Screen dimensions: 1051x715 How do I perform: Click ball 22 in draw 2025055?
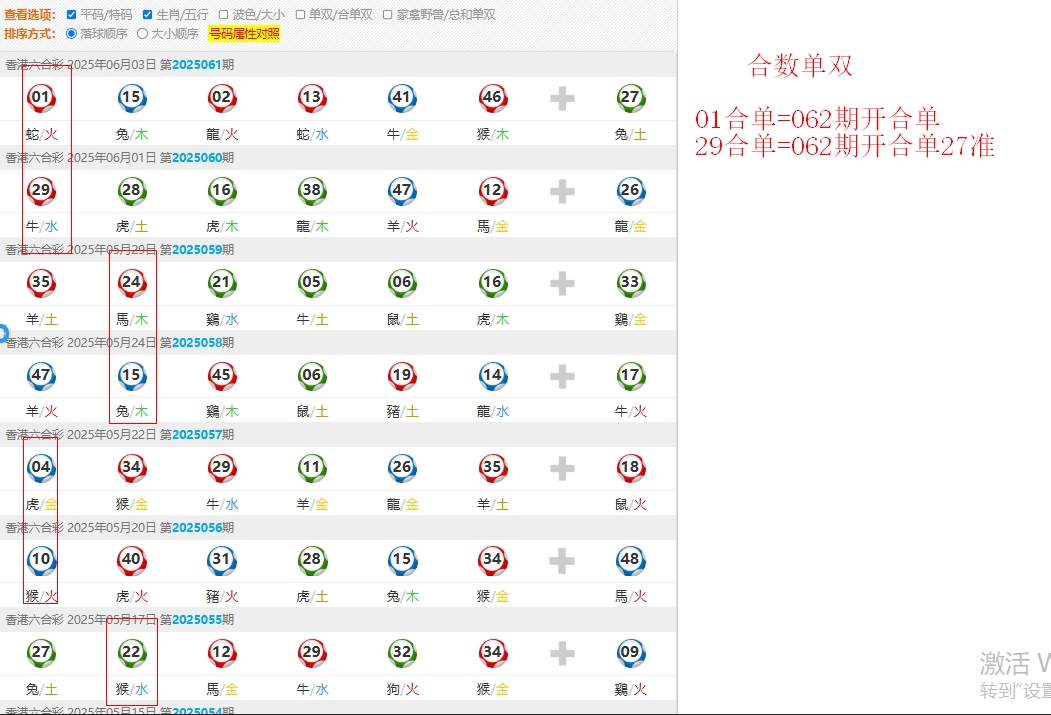(131, 653)
